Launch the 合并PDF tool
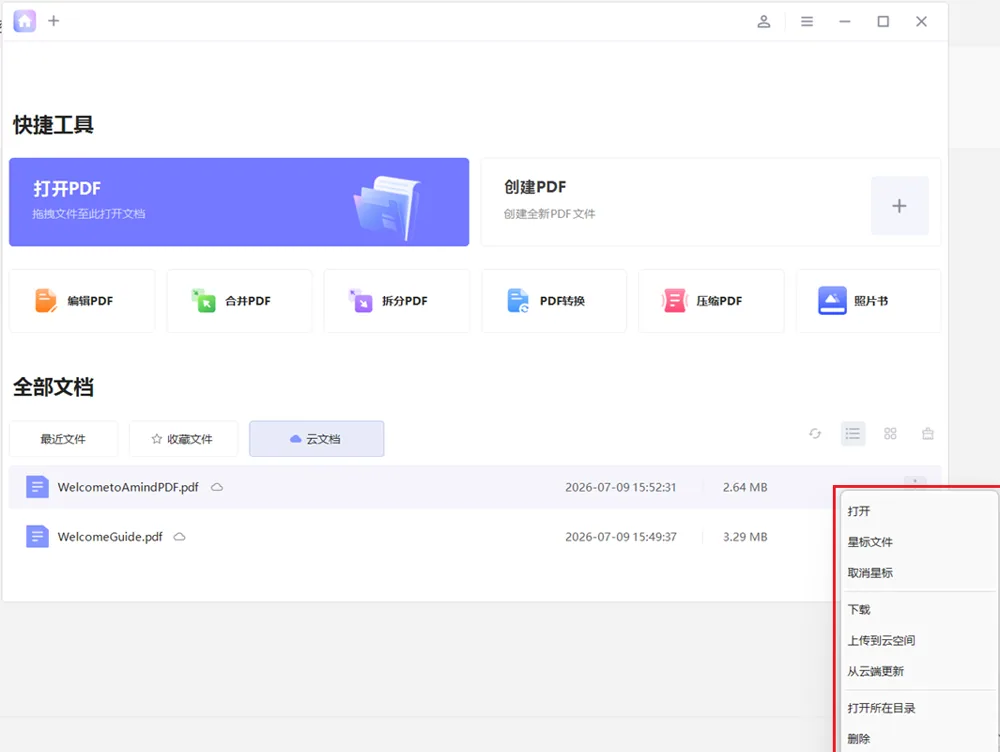 pos(240,301)
